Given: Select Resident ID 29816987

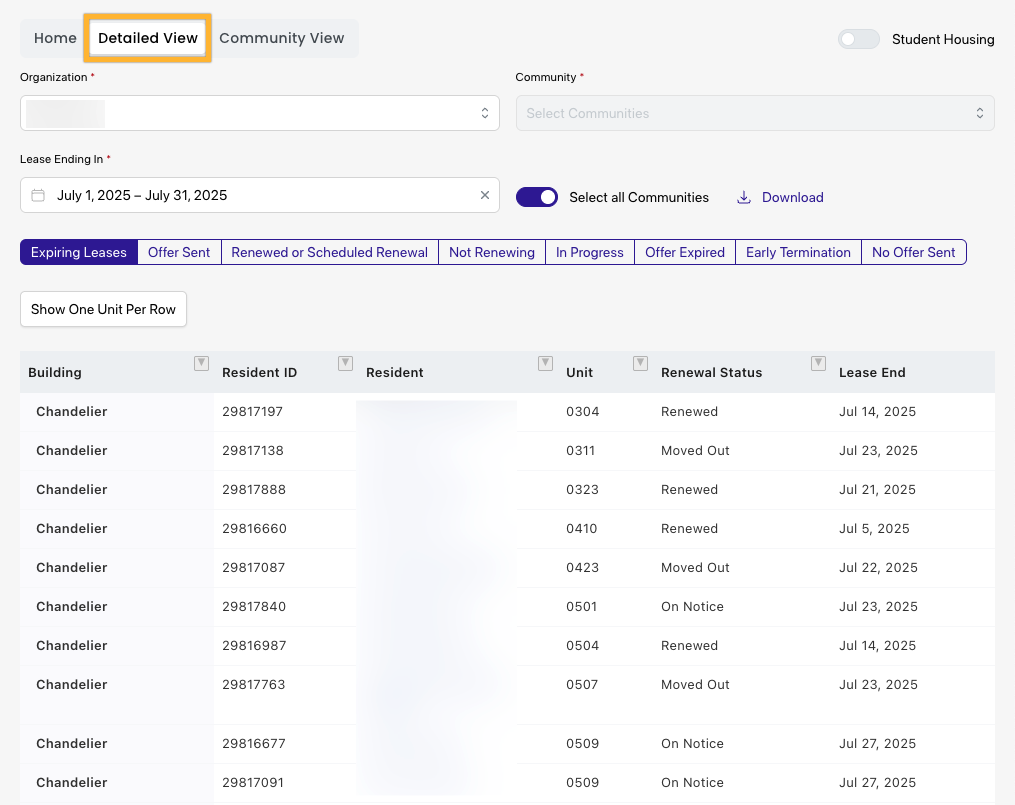Looking at the screenshot, I should click(x=254, y=646).
